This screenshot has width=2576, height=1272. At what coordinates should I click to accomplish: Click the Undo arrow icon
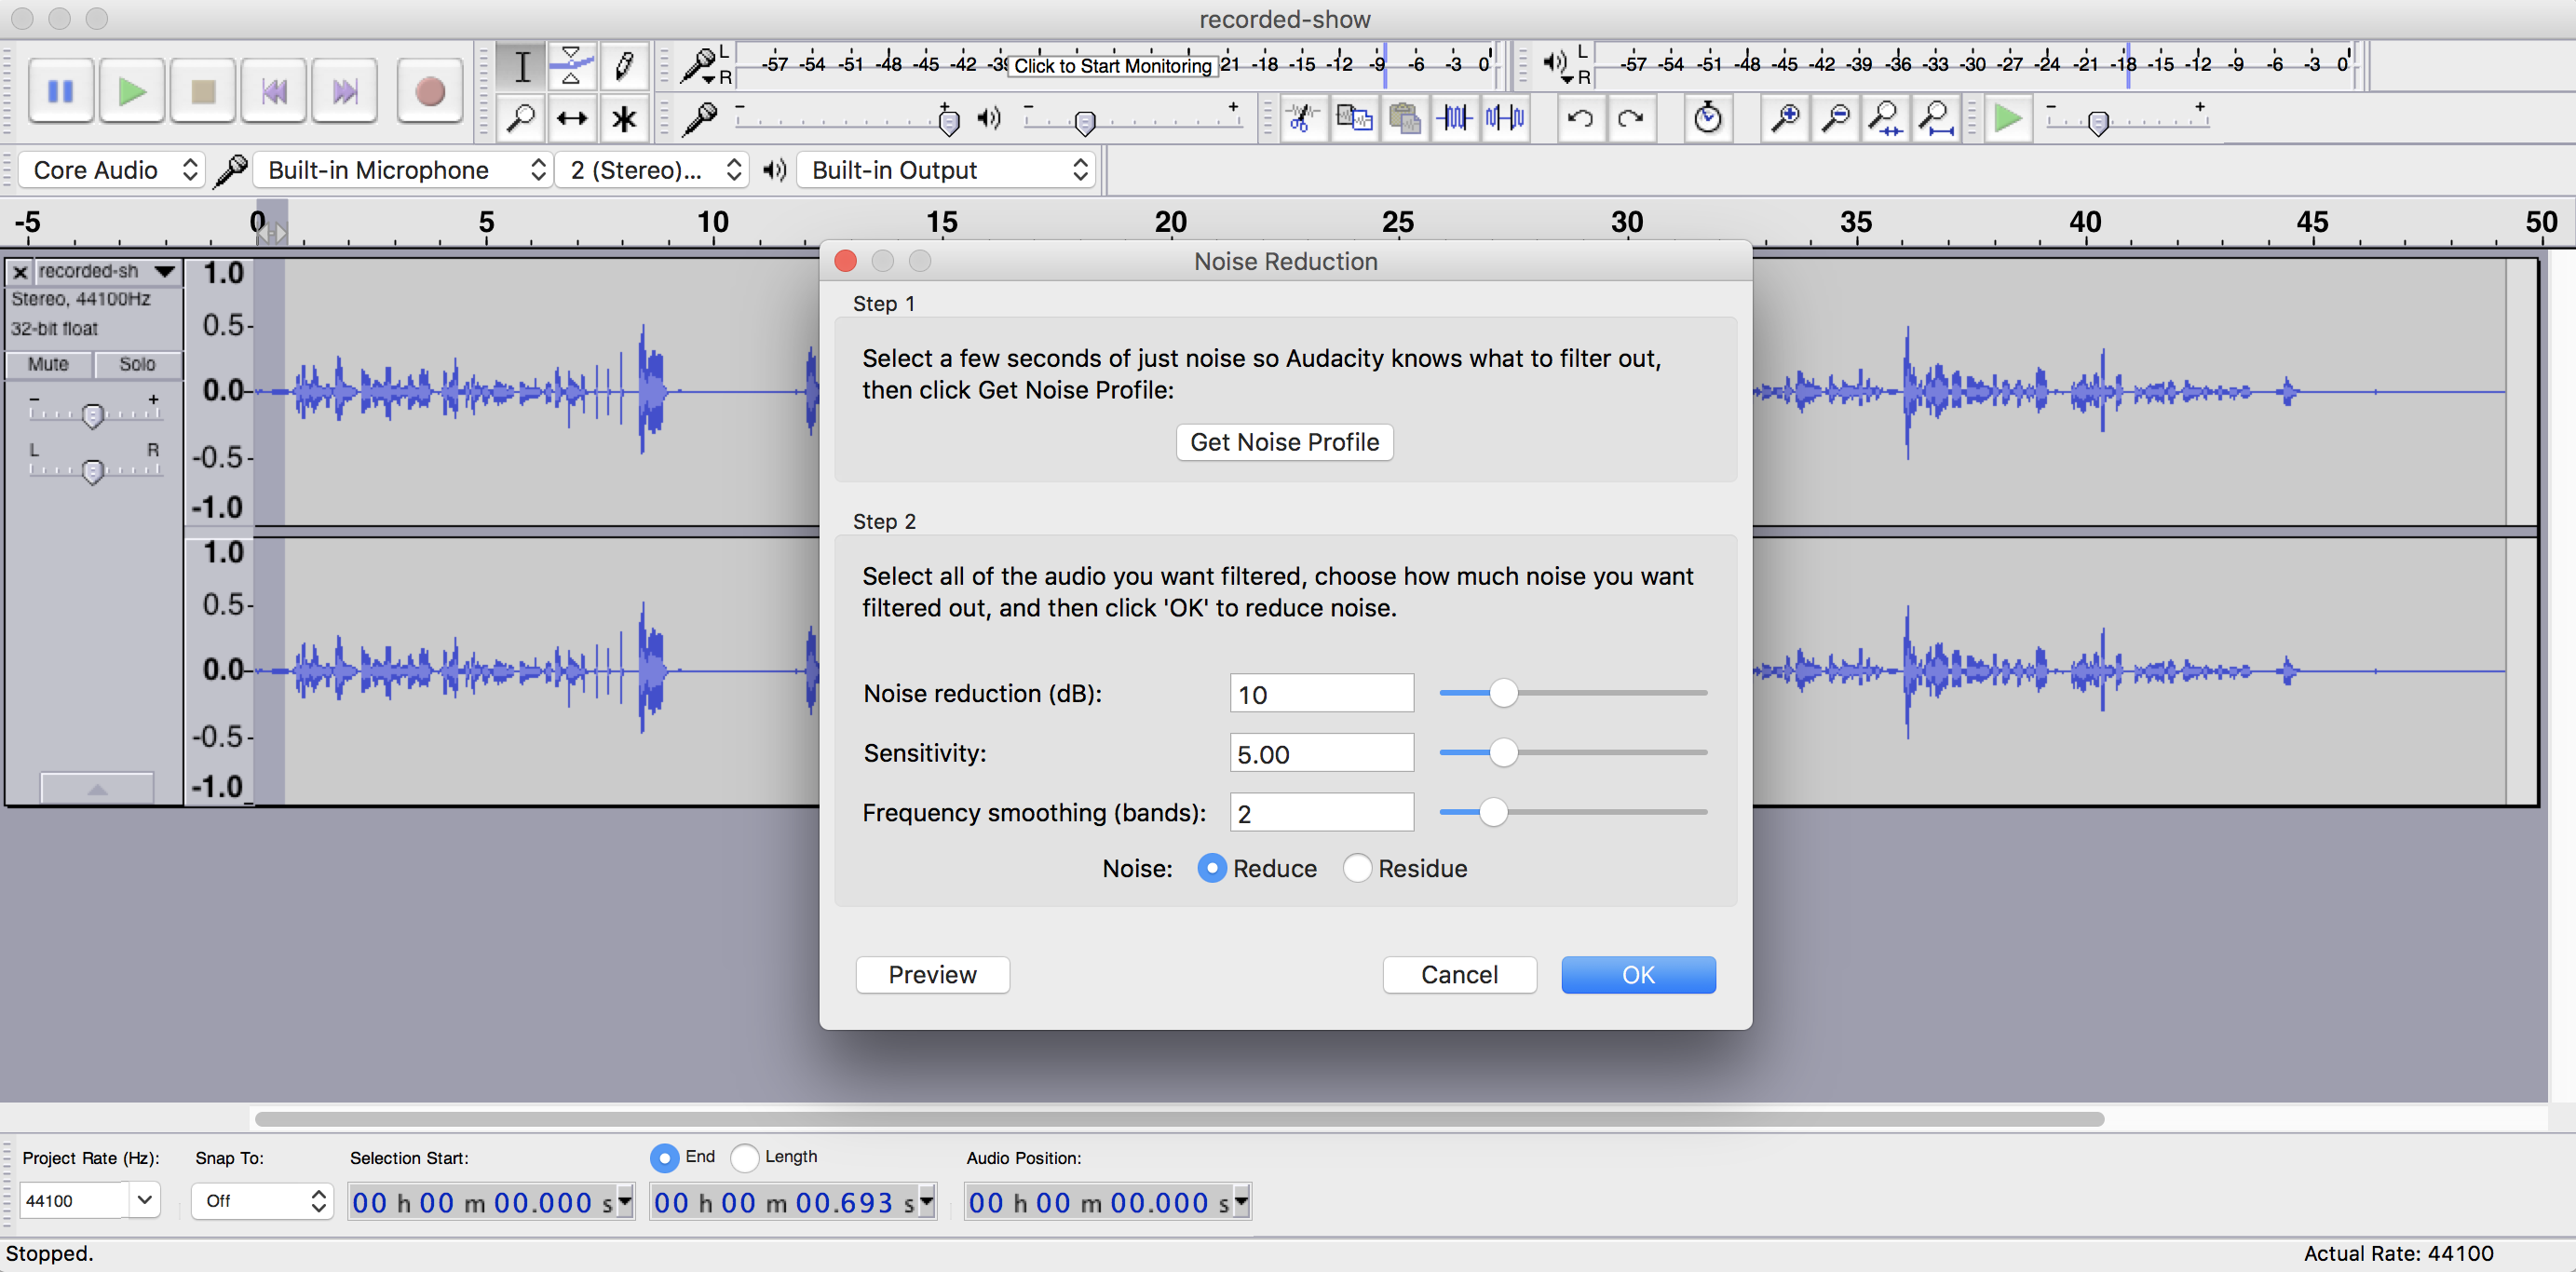pyautogui.click(x=1580, y=119)
